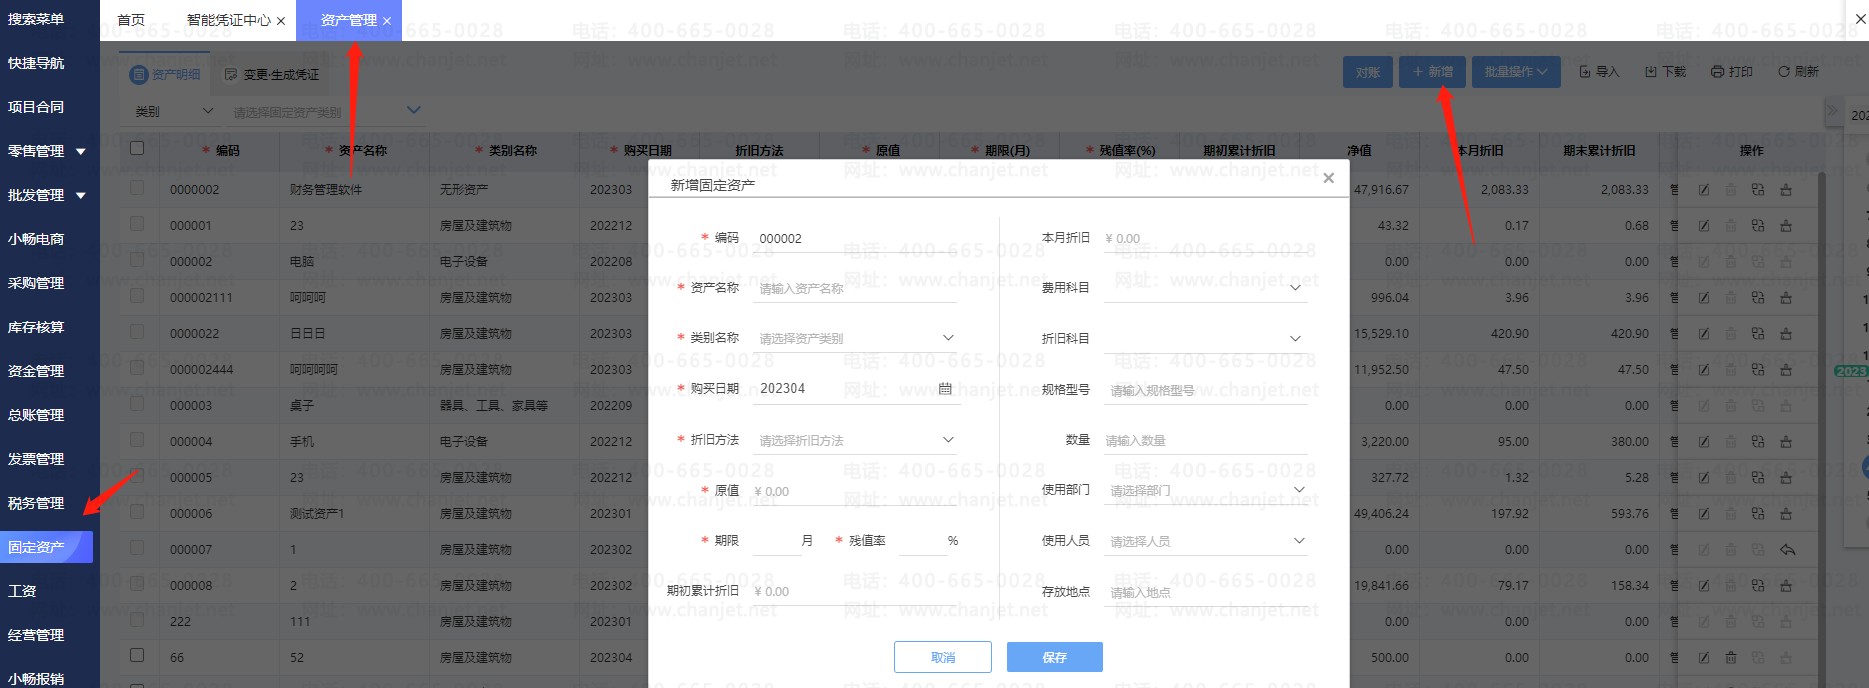
Task: Open the 请选择固定资产类别 filter dropdown
Action: [326, 111]
